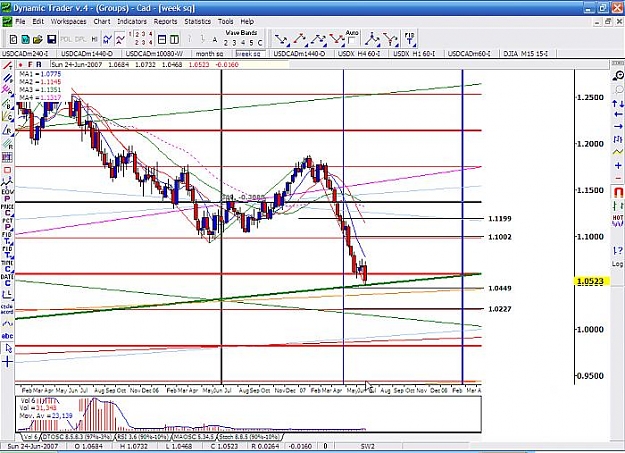Open the Statistics menu
This screenshot has width=625, height=453.
tap(197, 22)
